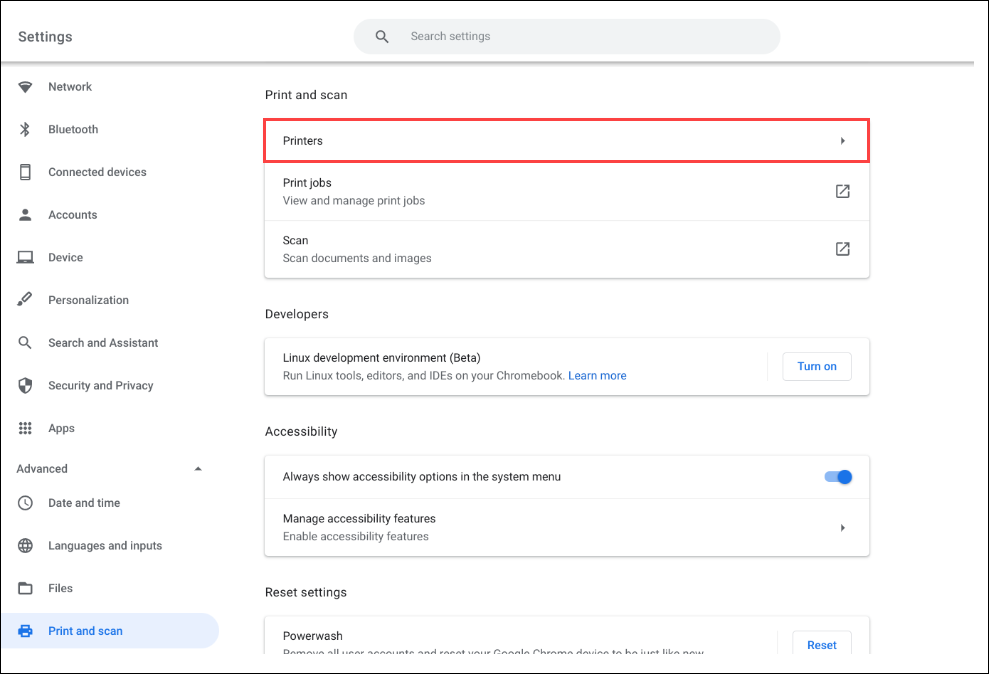The image size is (989, 674).
Task: Expand the Printers row arrow
Action: pos(842,141)
